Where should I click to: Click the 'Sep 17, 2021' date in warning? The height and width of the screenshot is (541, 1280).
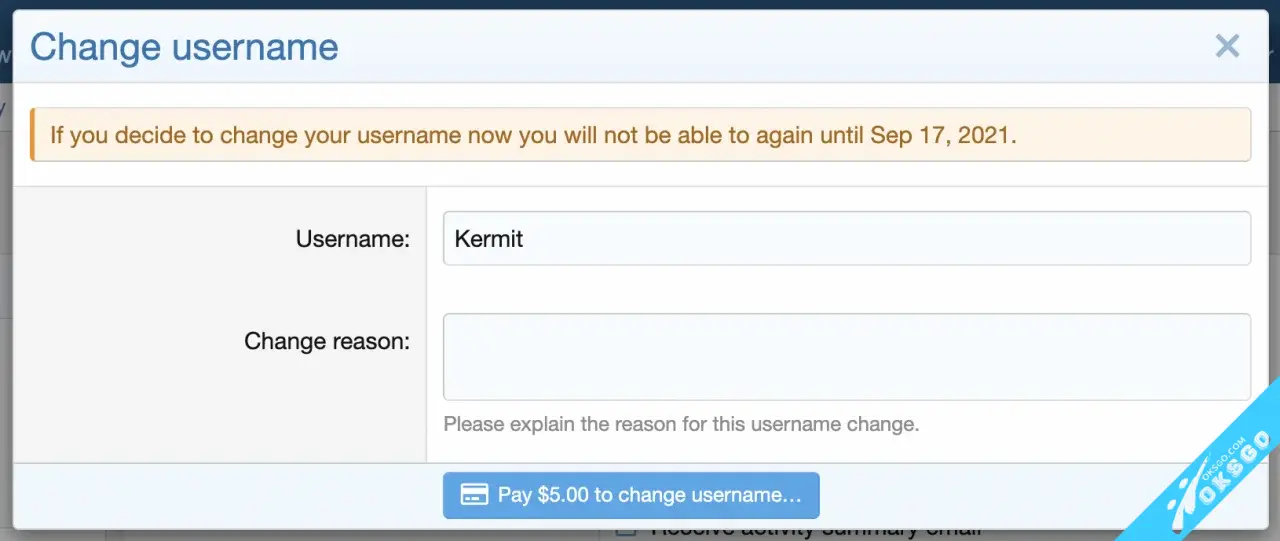pyautogui.click(x=942, y=135)
